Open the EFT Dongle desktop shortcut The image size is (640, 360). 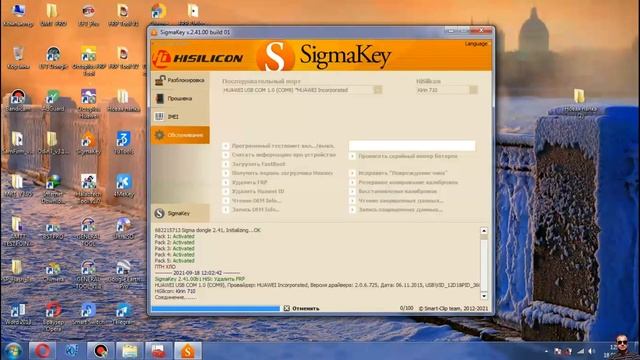click(53, 58)
